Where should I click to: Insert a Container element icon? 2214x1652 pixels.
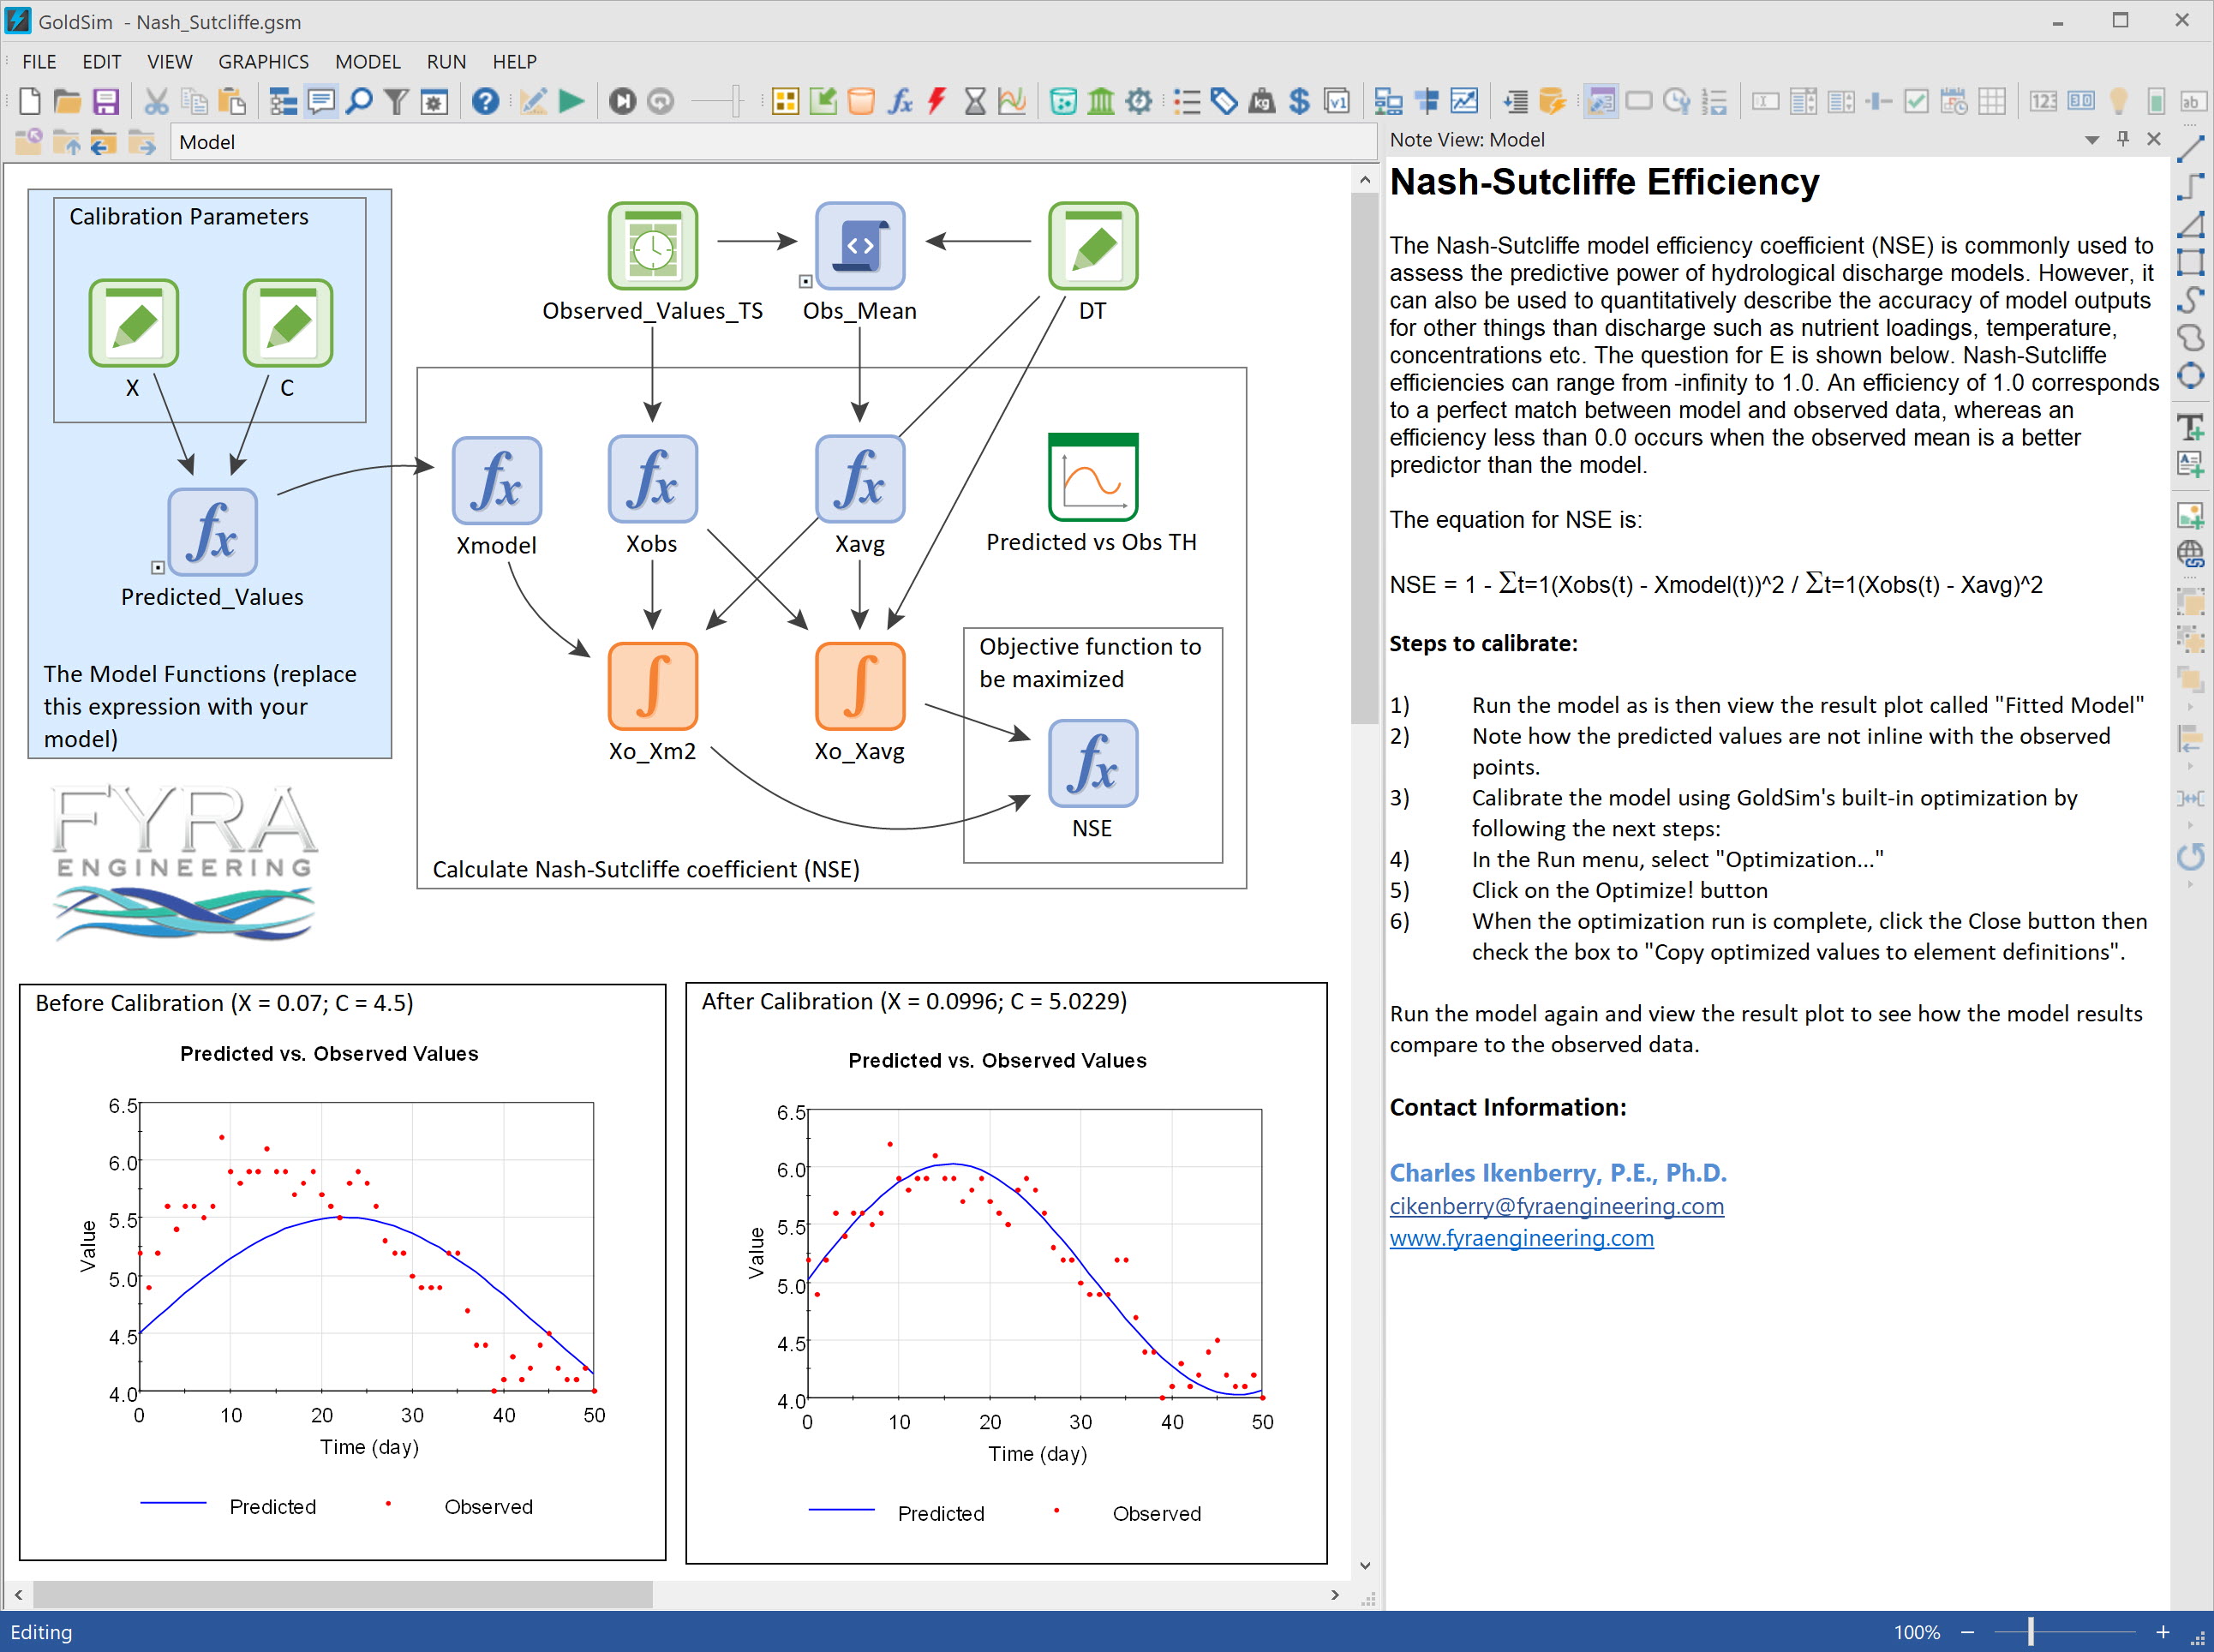(x=785, y=101)
